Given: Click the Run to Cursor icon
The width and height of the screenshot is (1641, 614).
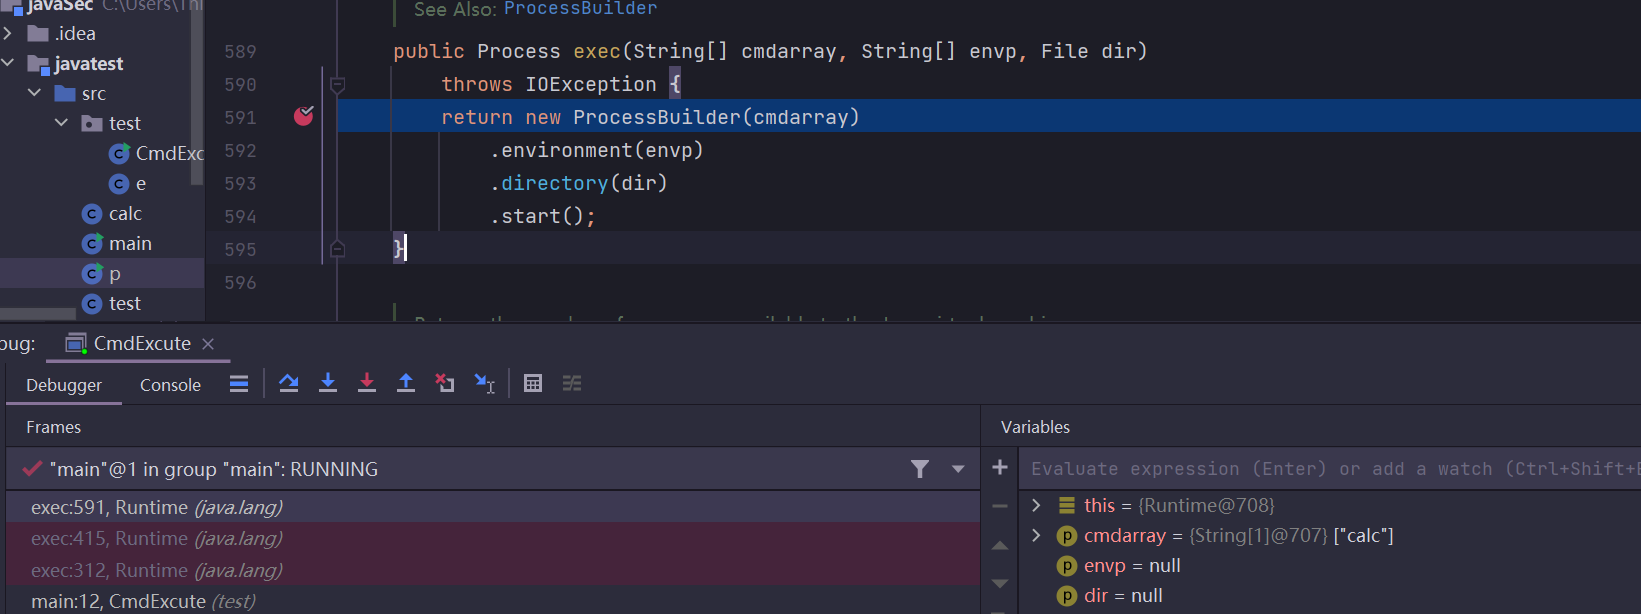Looking at the screenshot, I should click(485, 383).
